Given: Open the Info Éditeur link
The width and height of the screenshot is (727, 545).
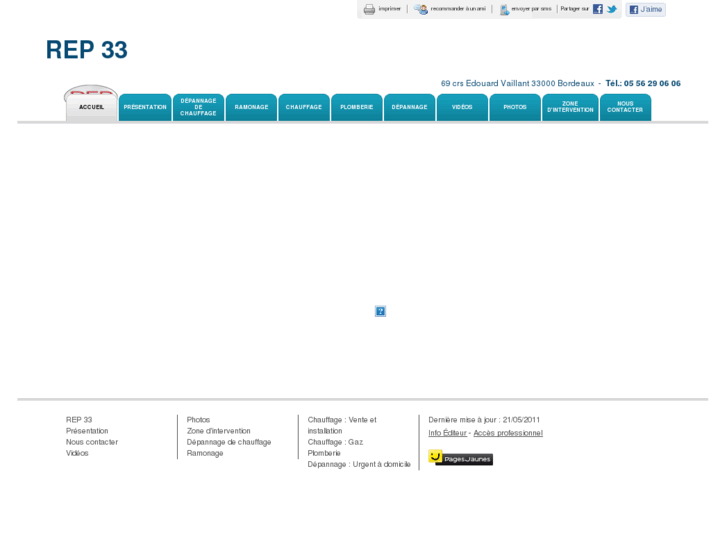Looking at the screenshot, I should point(447,433).
